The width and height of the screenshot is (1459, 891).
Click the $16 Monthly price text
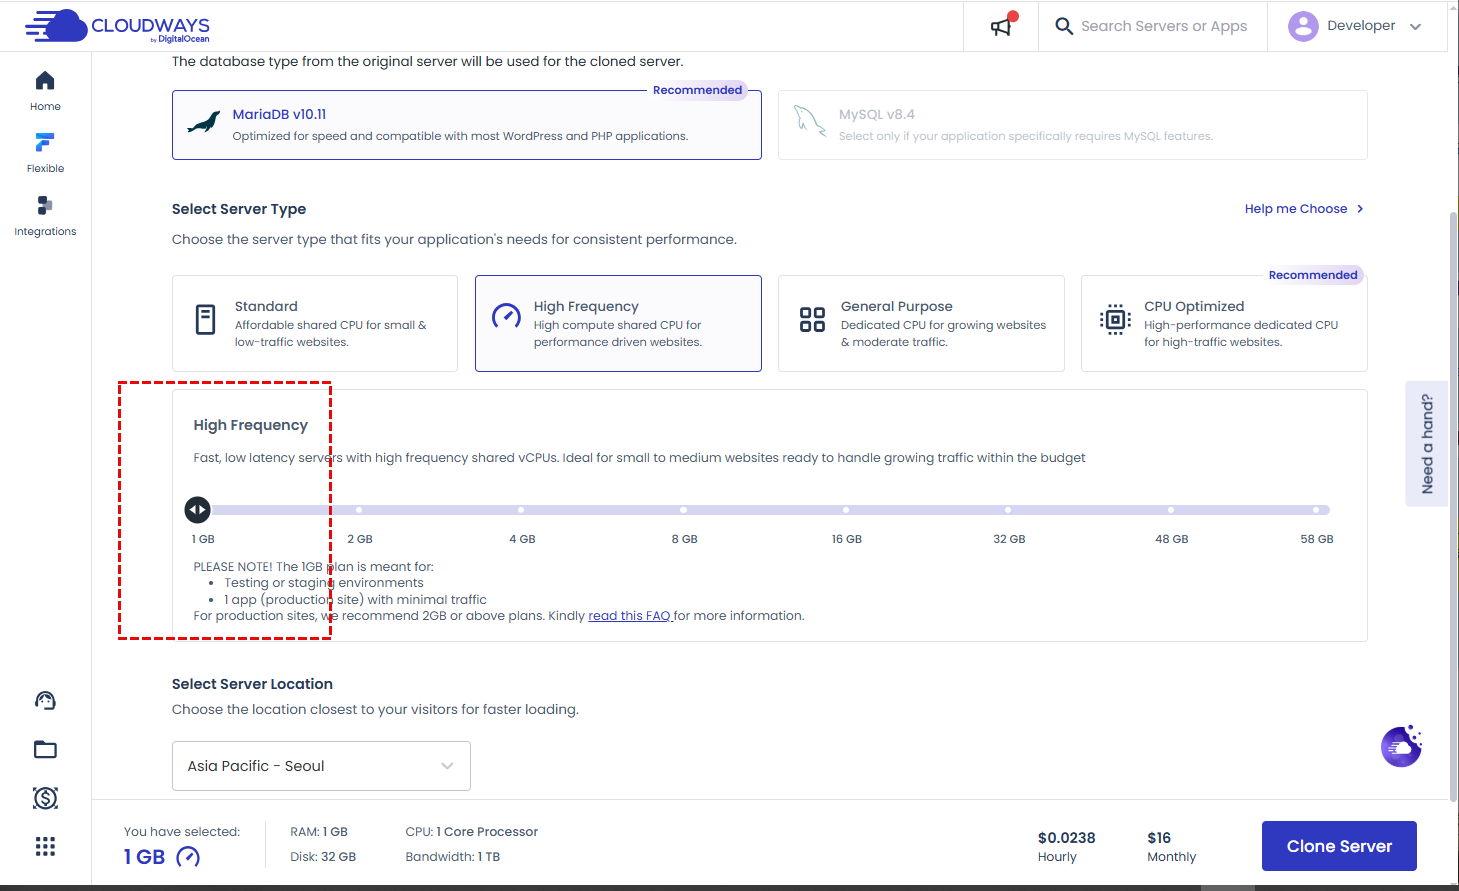tap(1171, 846)
